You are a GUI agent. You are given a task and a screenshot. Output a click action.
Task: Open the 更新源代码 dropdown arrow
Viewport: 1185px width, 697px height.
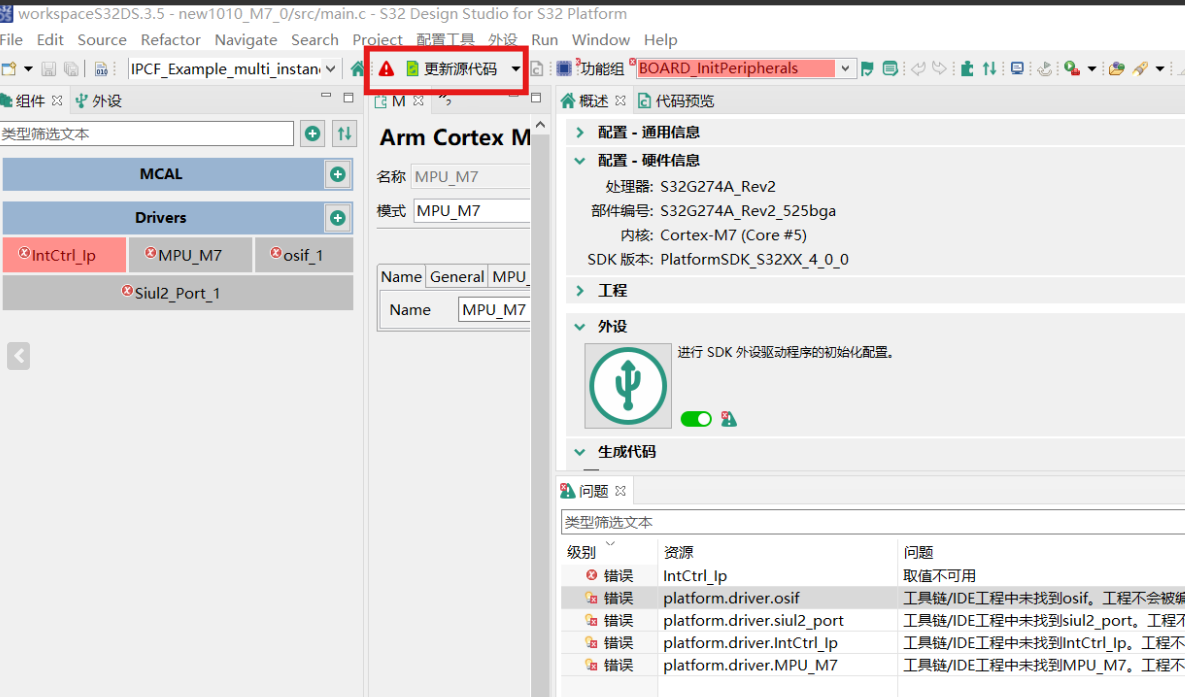(x=515, y=69)
